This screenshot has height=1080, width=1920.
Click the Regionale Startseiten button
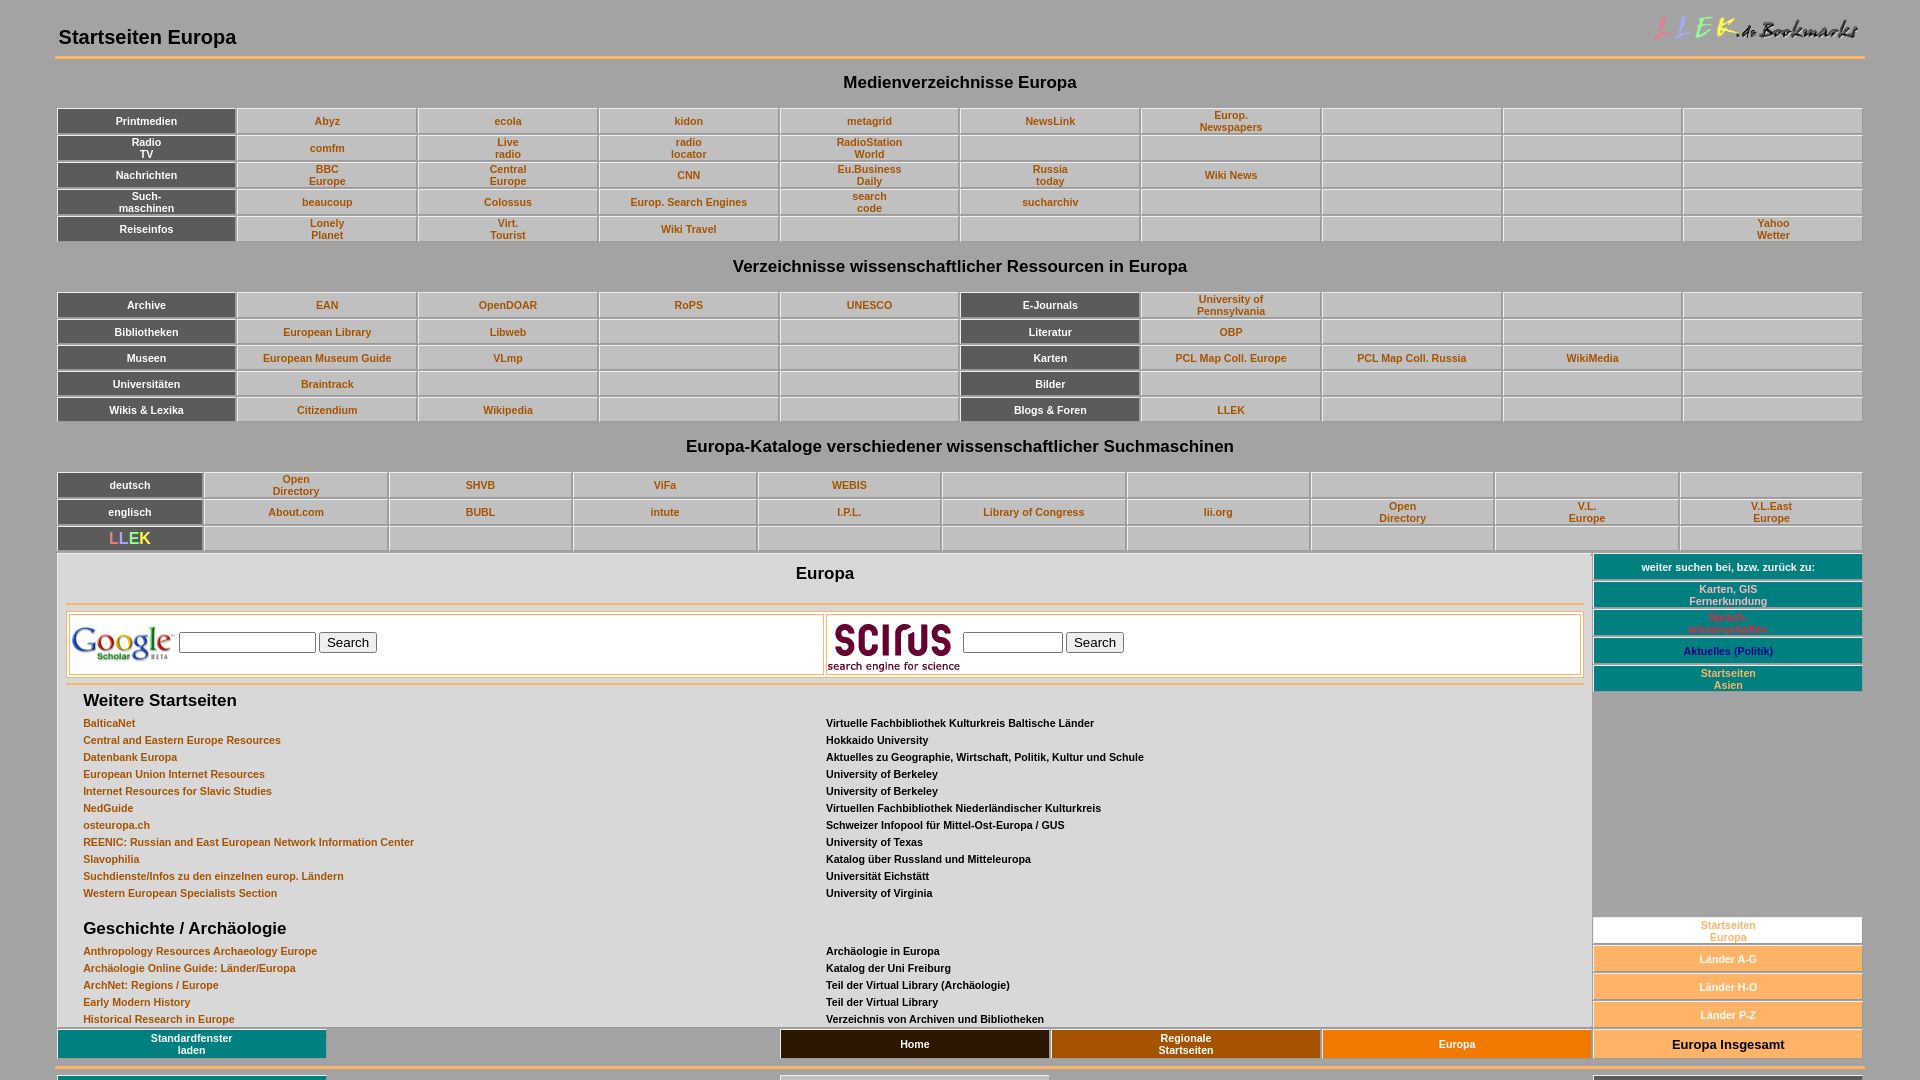pos(1186,1044)
